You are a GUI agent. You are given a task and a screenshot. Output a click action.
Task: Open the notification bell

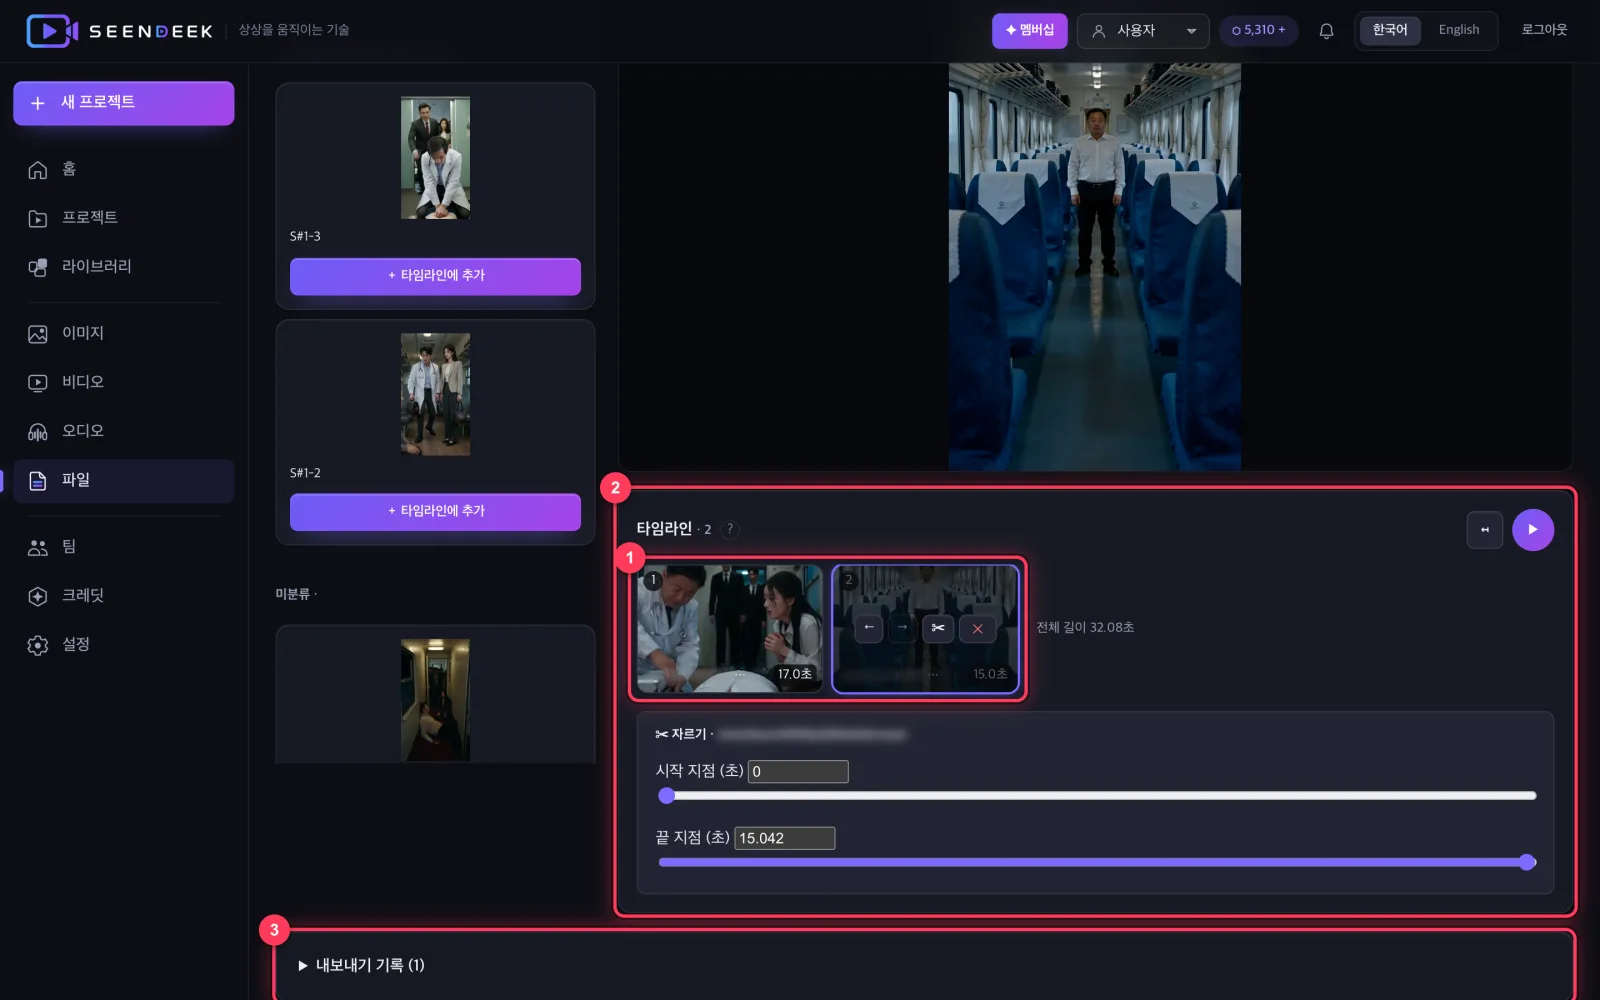[1326, 31]
